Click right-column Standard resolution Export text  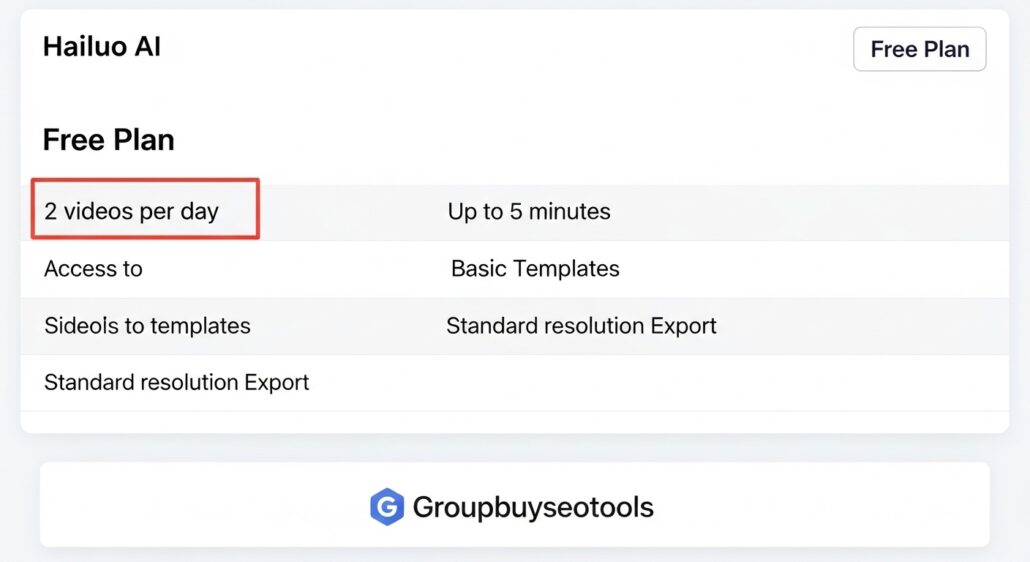pyautogui.click(x=581, y=326)
